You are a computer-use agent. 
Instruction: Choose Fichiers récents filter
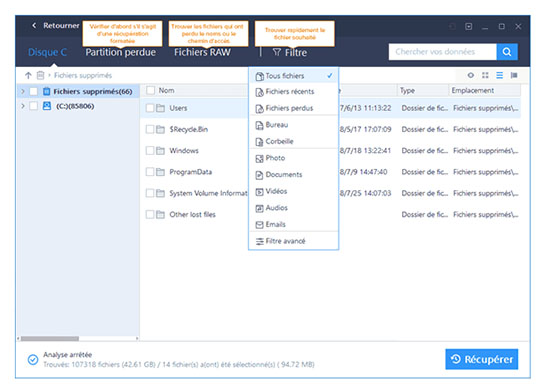pos(294,92)
